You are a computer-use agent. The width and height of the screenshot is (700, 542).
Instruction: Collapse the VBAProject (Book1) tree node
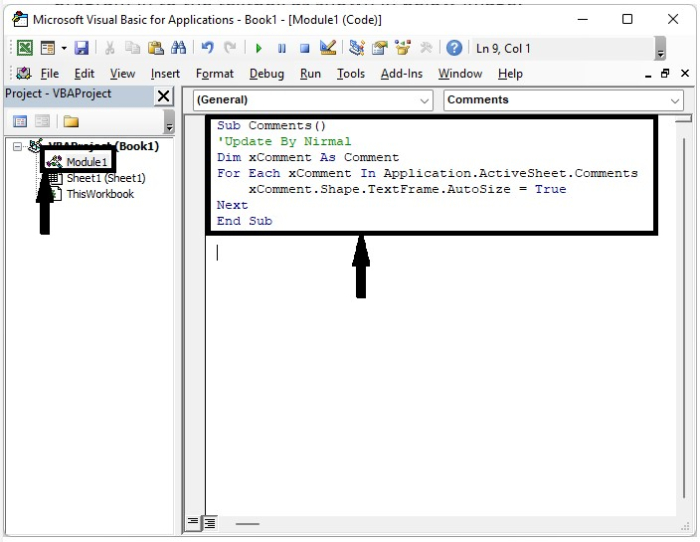(x=17, y=146)
